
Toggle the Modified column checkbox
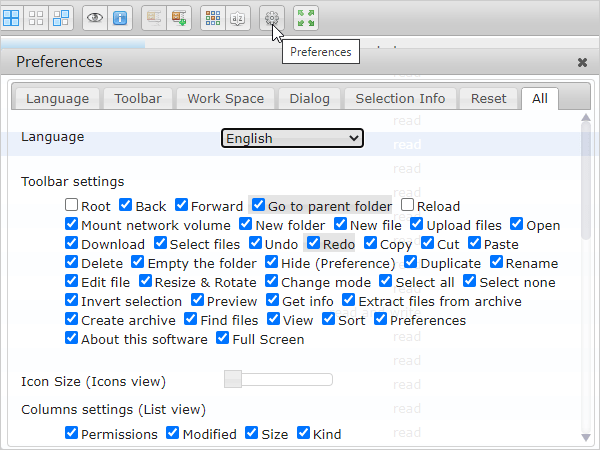click(173, 433)
